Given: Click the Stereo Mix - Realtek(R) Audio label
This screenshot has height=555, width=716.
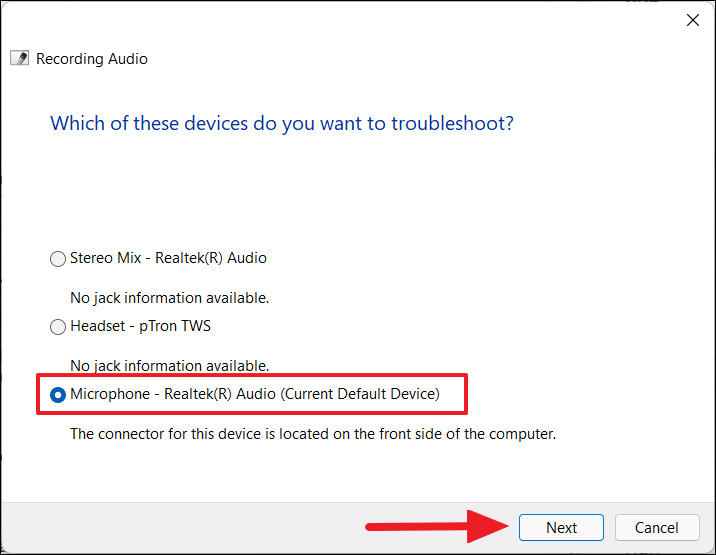Looking at the screenshot, I should point(168,258).
